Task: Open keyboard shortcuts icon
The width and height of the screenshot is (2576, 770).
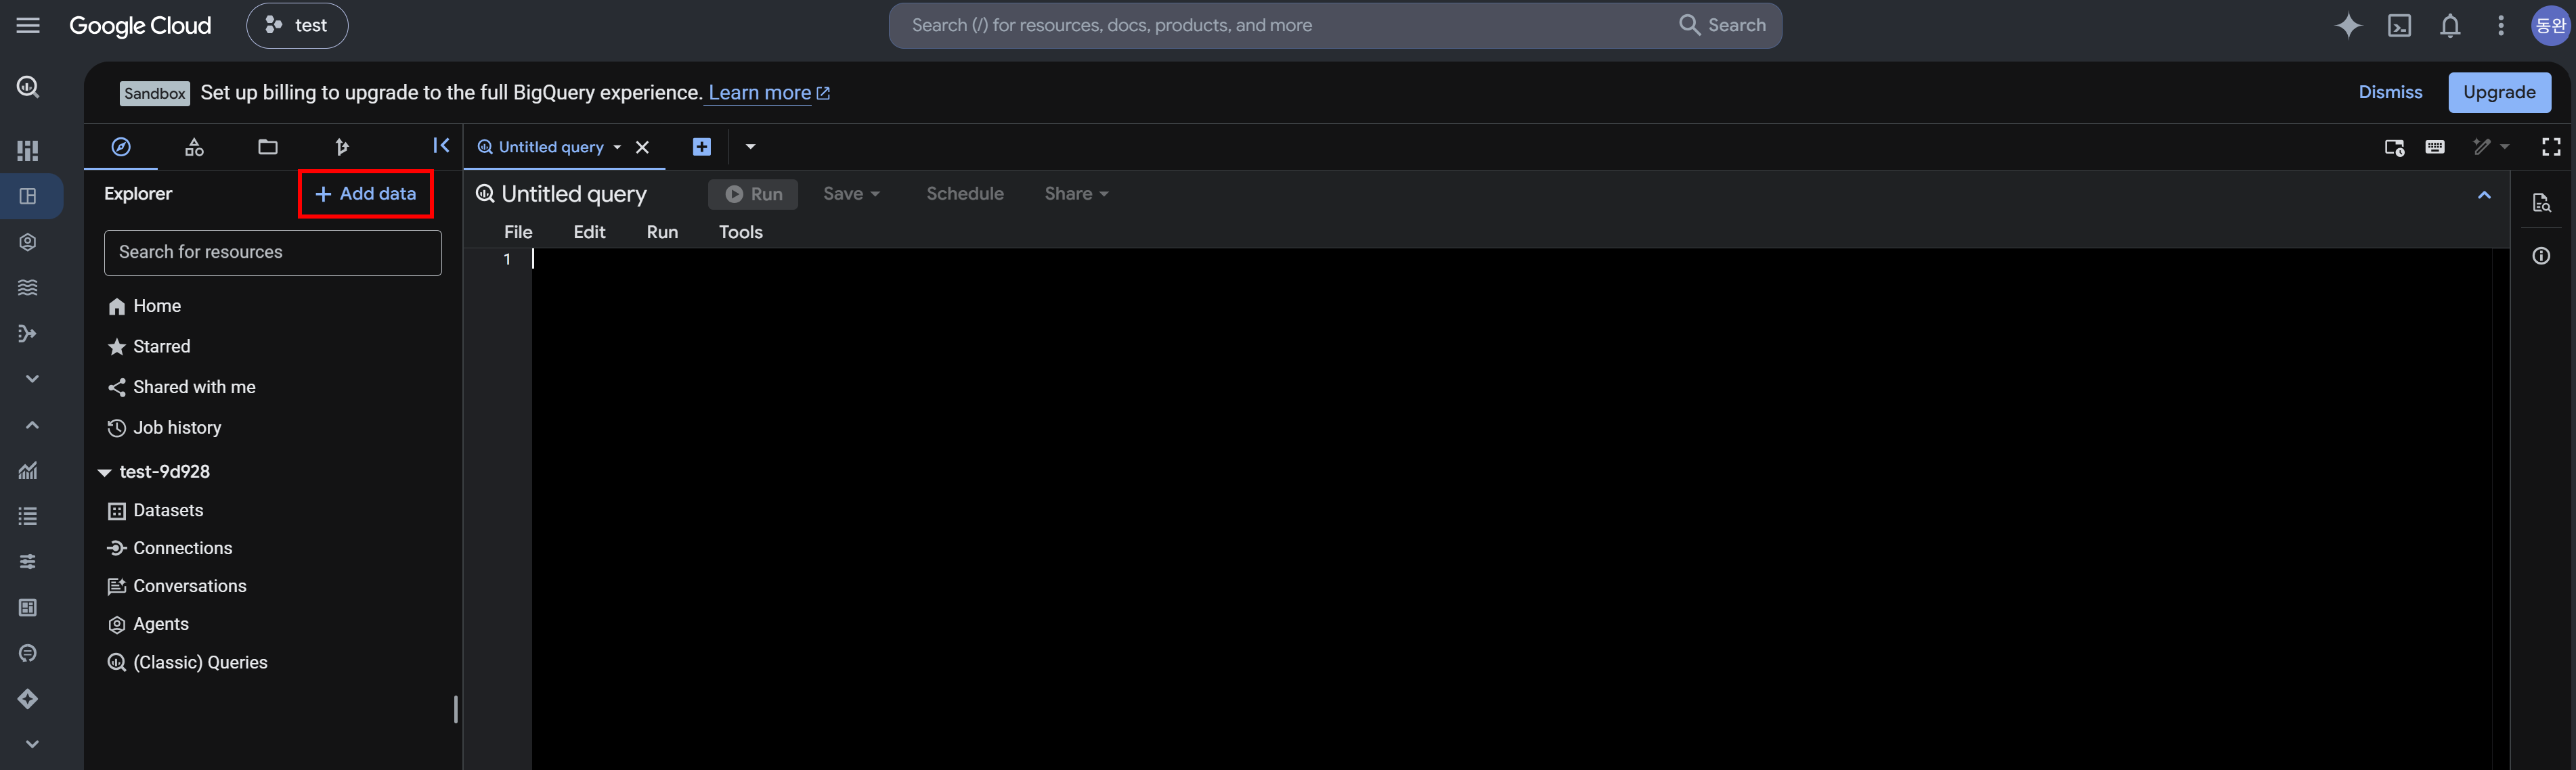Action: (x=2435, y=147)
